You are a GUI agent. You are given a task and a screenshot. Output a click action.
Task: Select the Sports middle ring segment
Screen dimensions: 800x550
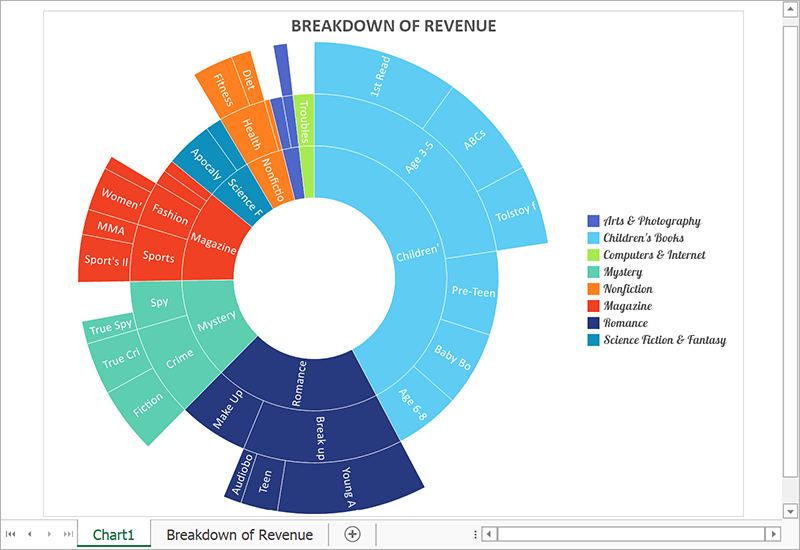coord(158,257)
